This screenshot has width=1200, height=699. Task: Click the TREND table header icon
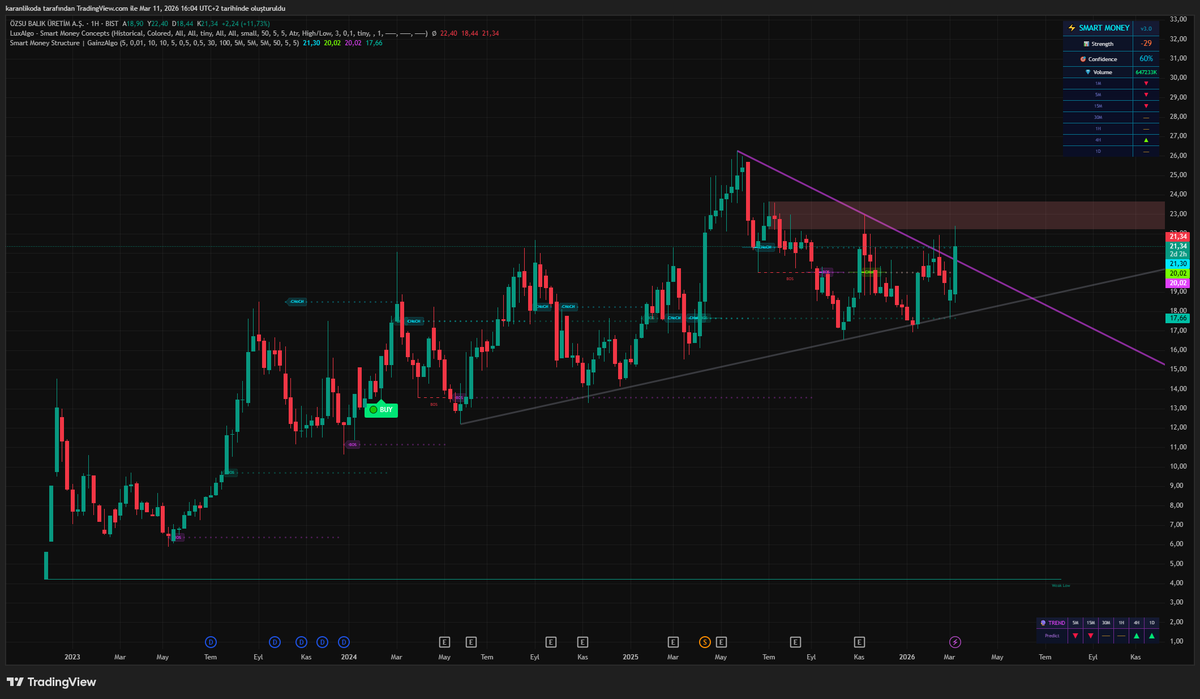pos(1043,623)
